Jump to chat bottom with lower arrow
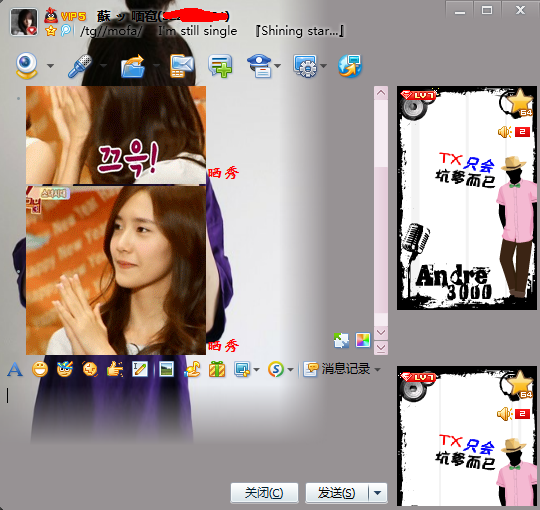The width and height of the screenshot is (540, 510). (x=381, y=348)
